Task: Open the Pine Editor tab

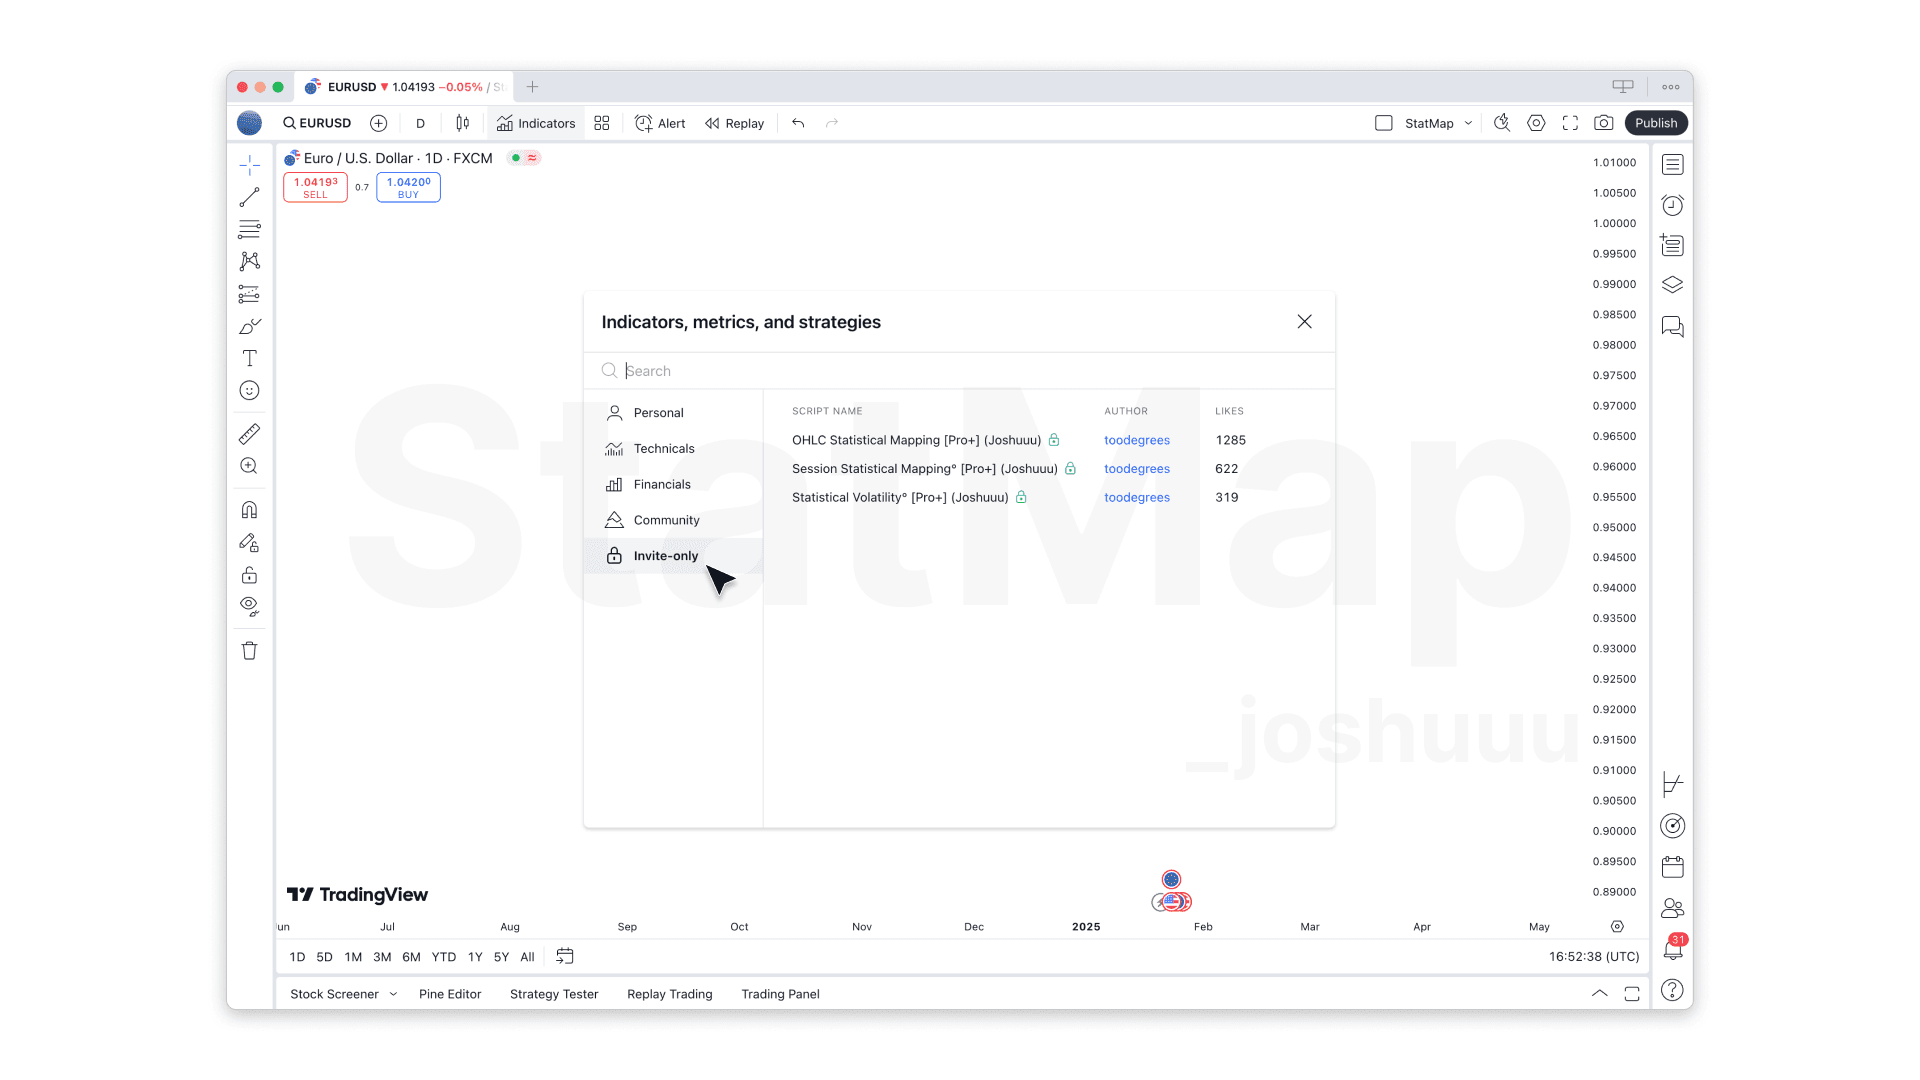Action: click(450, 994)
